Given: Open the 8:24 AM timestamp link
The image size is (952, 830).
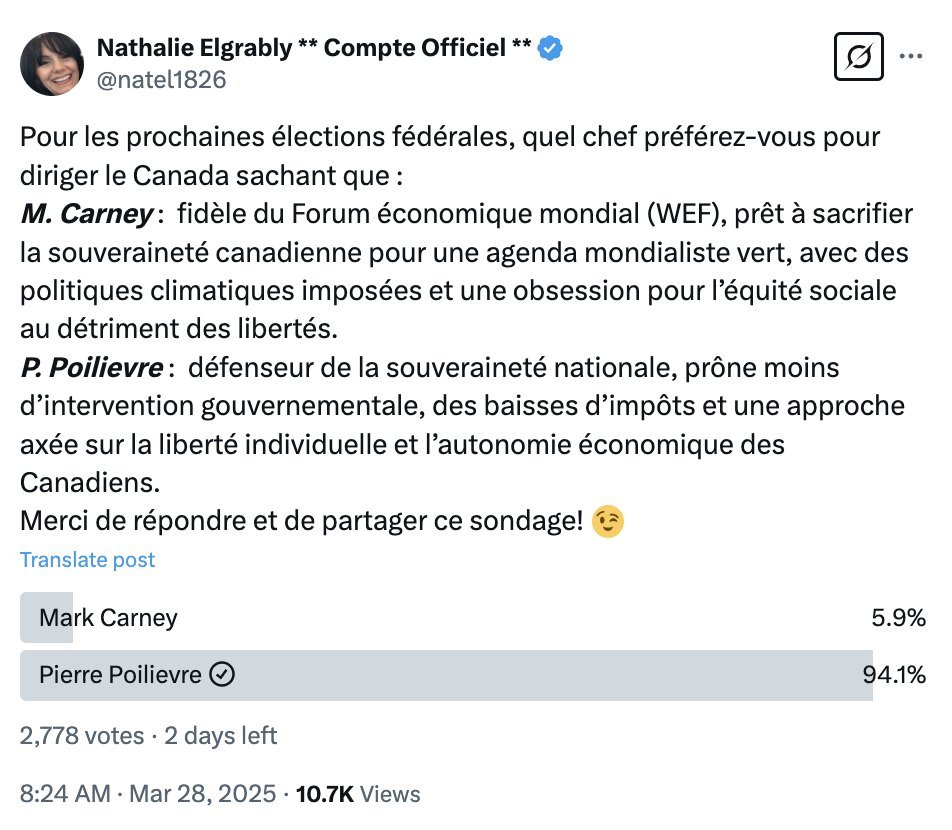Looking at the screenshot, I should (x=66, y=794).
